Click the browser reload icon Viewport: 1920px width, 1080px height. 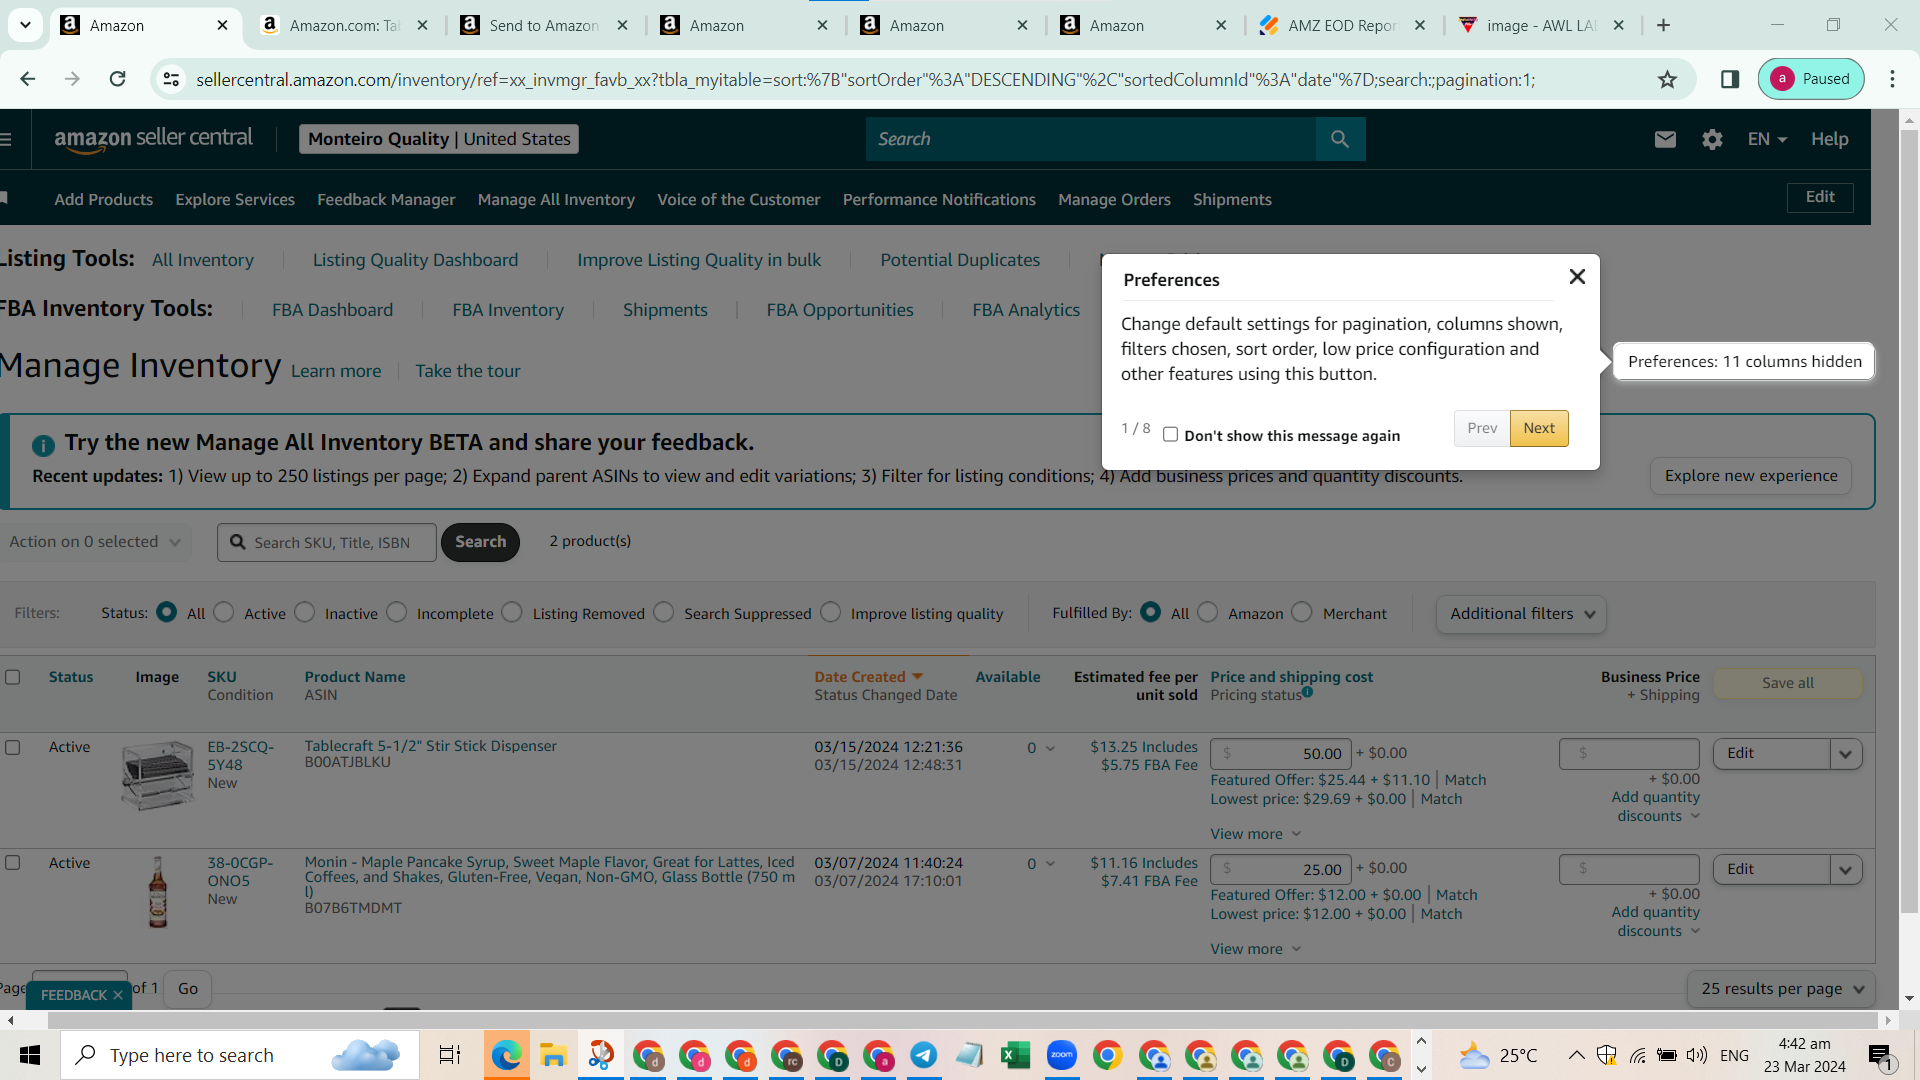coord(117,79)
